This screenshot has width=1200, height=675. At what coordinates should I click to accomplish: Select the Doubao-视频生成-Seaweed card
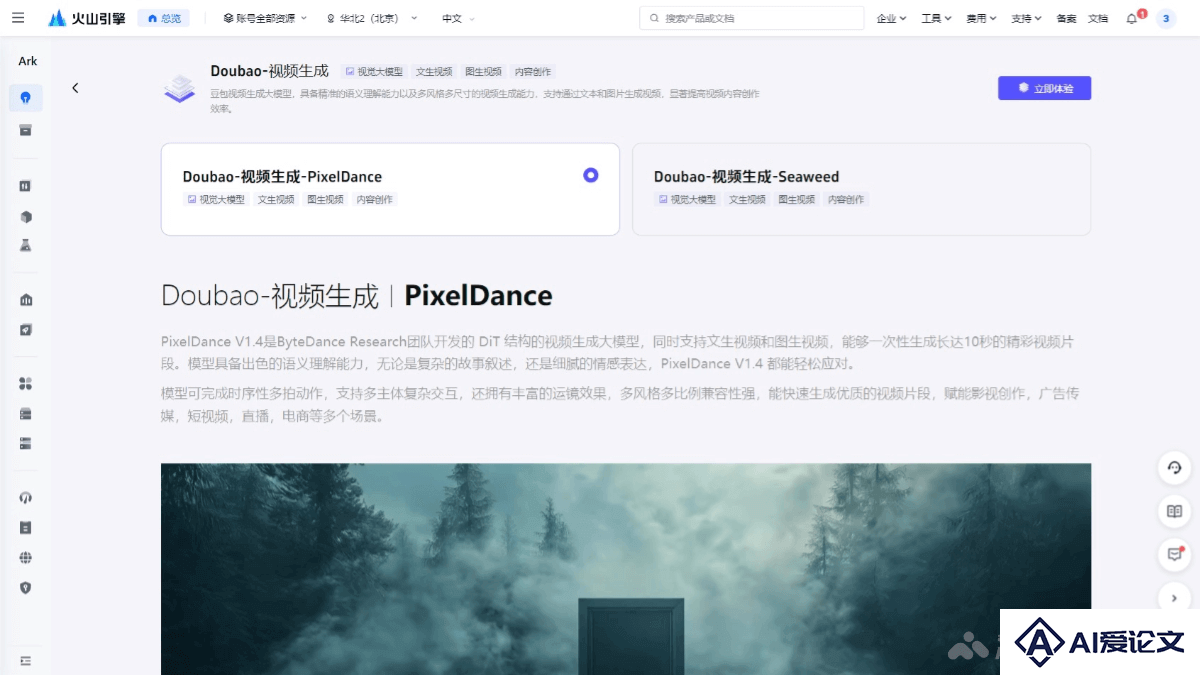[x=861, y=189]
